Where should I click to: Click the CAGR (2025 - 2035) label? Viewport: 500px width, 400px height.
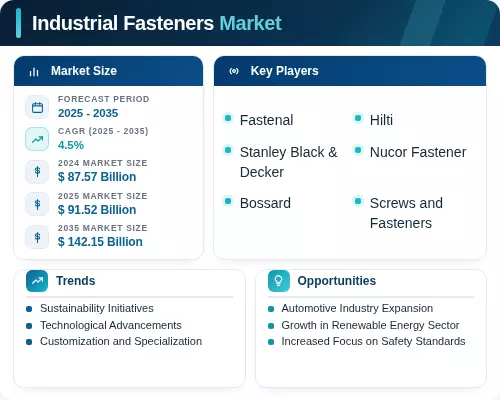pos(103,131)
